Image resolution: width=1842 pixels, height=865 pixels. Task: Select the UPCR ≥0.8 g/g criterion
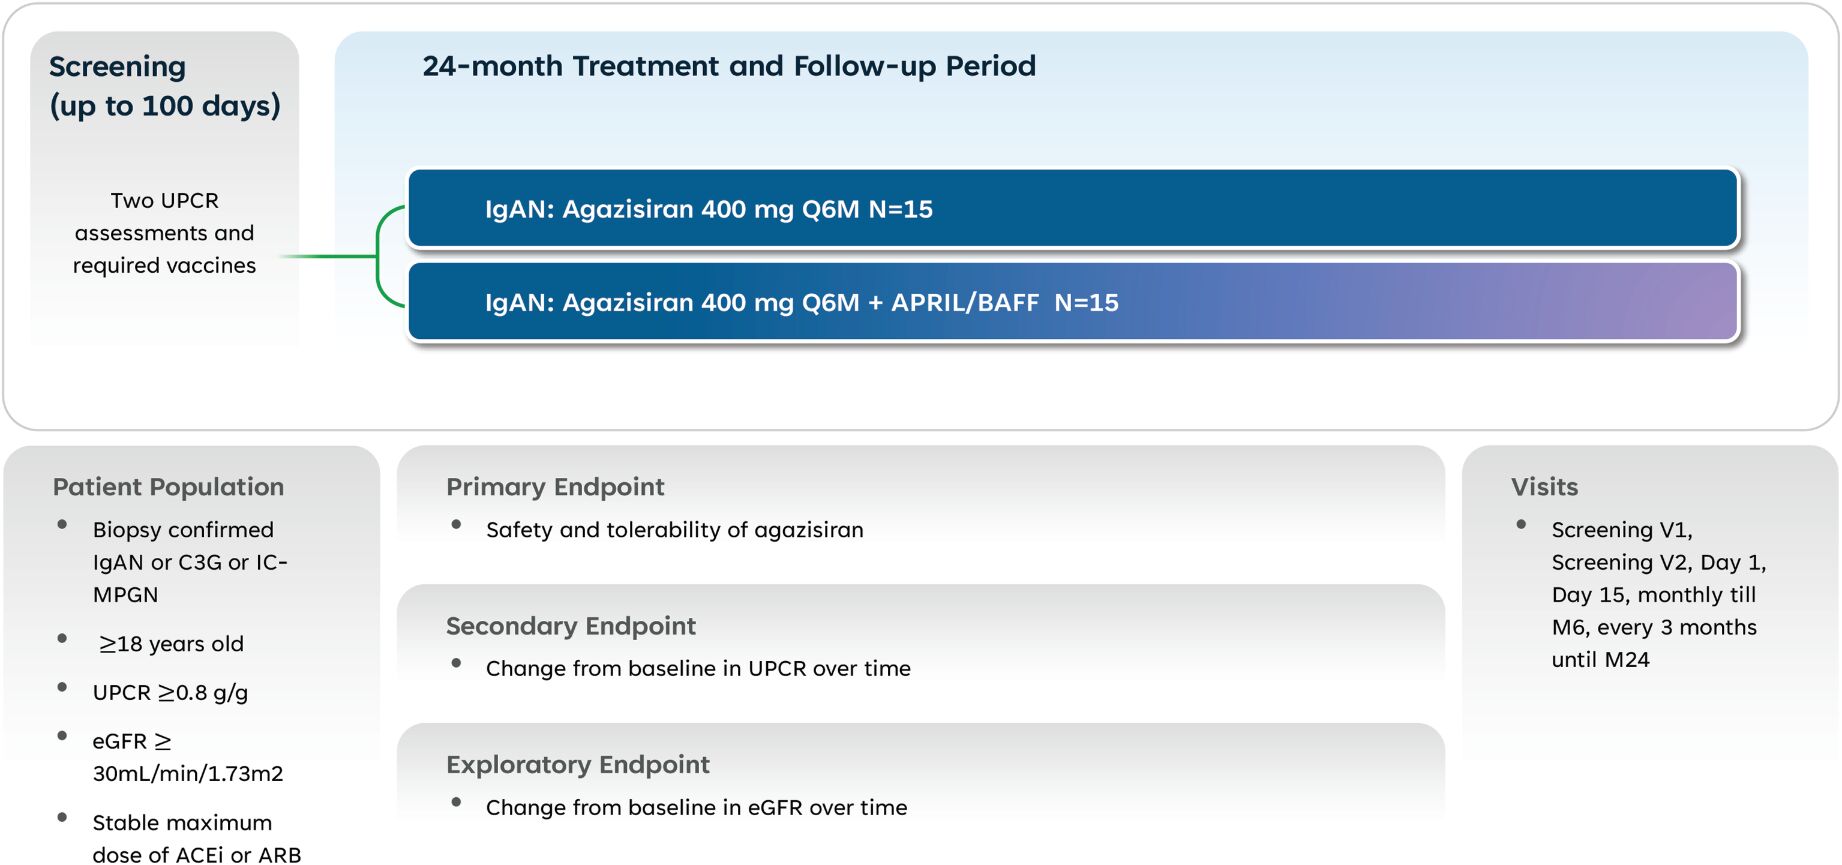pyautogui.click(x=170, y=693)
